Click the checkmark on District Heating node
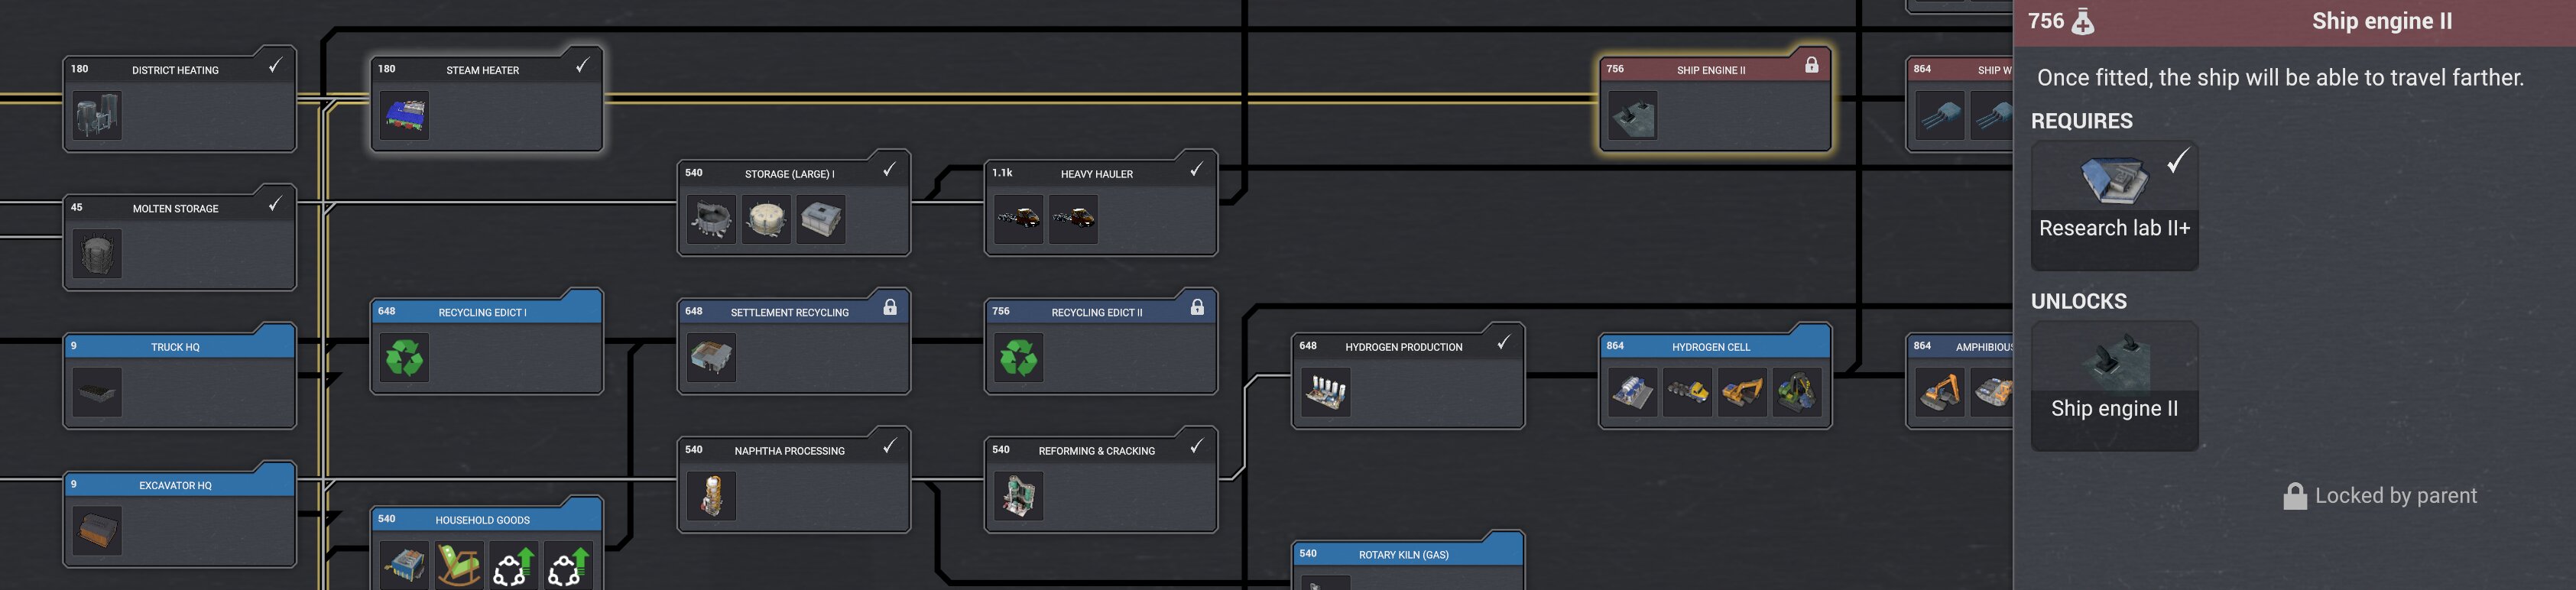 tap(275, 65)
